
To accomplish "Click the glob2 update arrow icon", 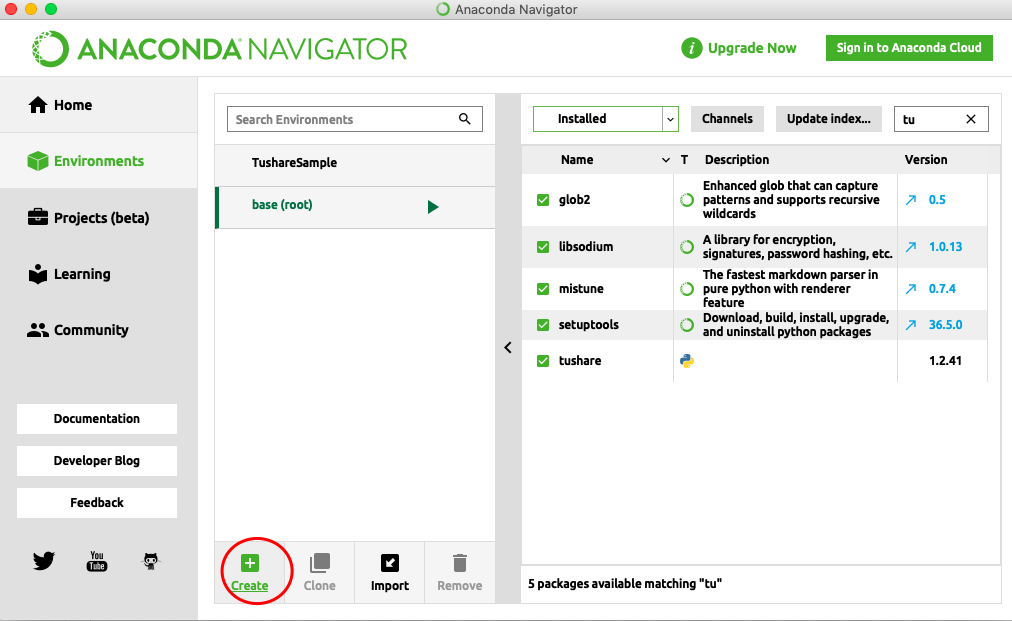I will pyautogui.click(x=911, y=200).
